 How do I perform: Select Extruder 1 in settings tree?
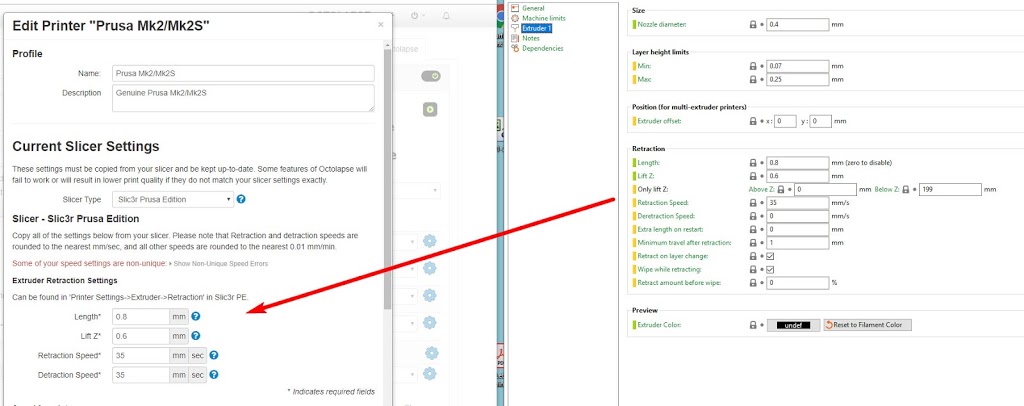coord(536,29)
